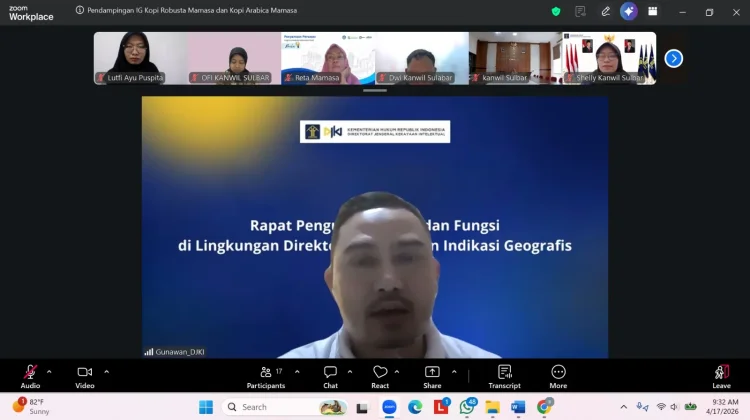Screen dimensions: 750x420
Task: Open weather widget showing 82°F Sunny
Action: 31,407
